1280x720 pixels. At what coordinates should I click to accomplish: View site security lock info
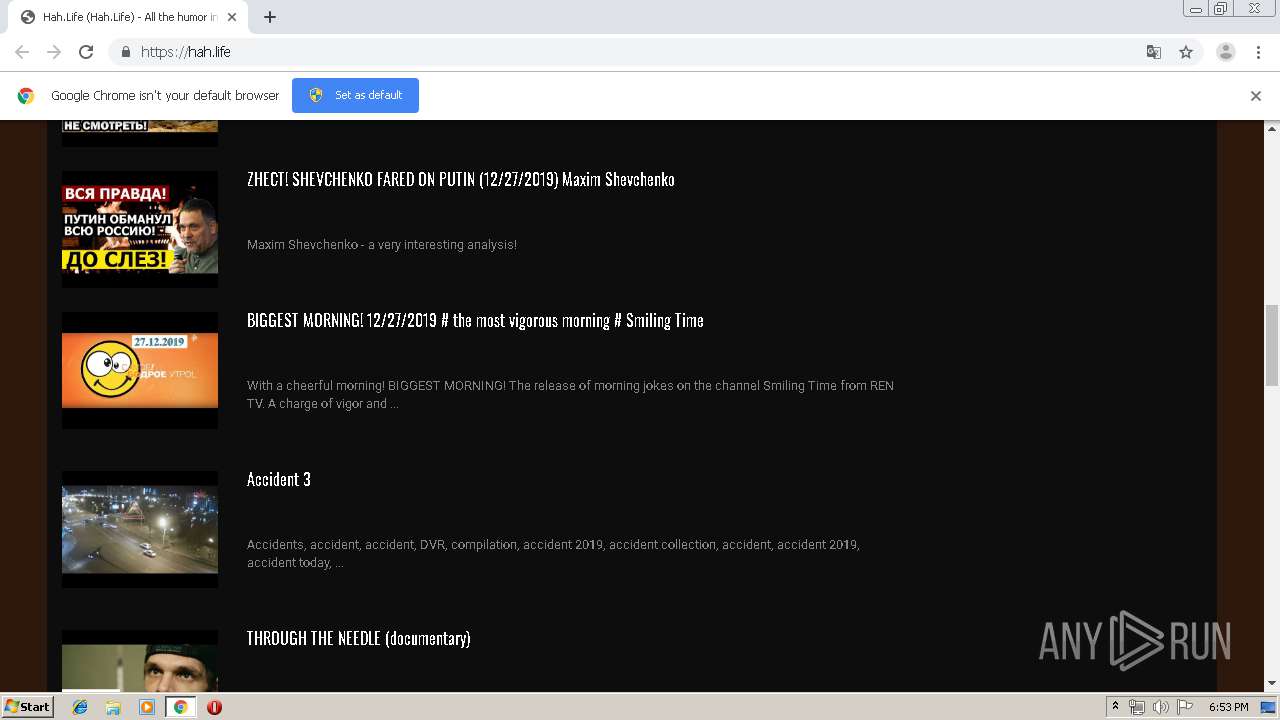[125, 52]
